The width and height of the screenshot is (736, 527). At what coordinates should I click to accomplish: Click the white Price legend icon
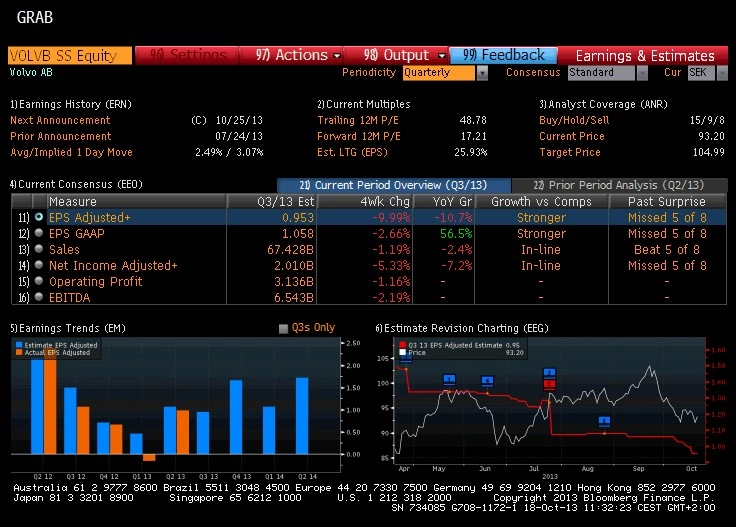coord(402,352)
